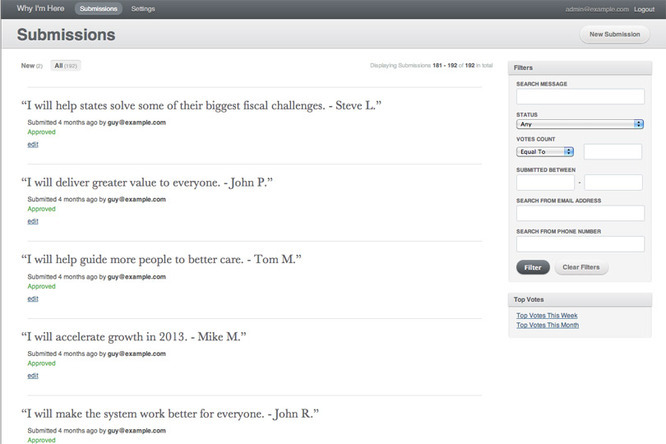
Task: Open the Status dropdown set to Any
Action: click(580, 124)
